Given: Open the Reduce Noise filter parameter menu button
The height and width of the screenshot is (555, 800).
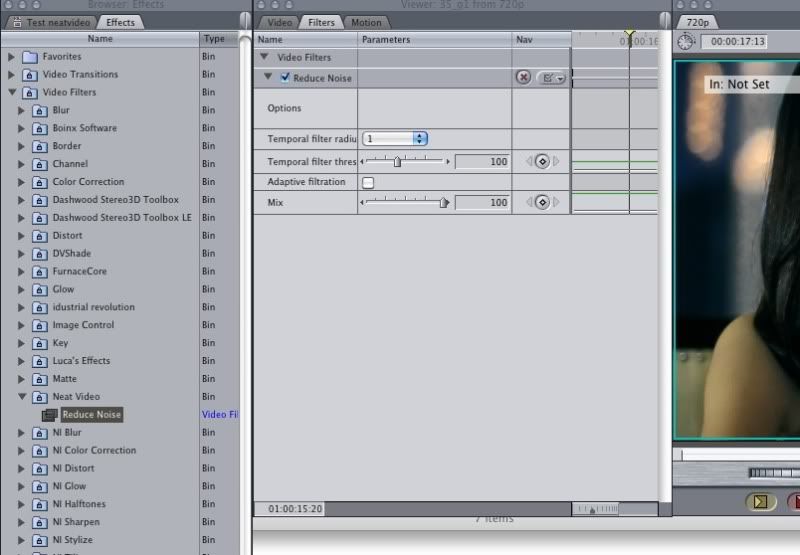Looking at the screenshot, I should pyautogui.click(x=551, y=77).
